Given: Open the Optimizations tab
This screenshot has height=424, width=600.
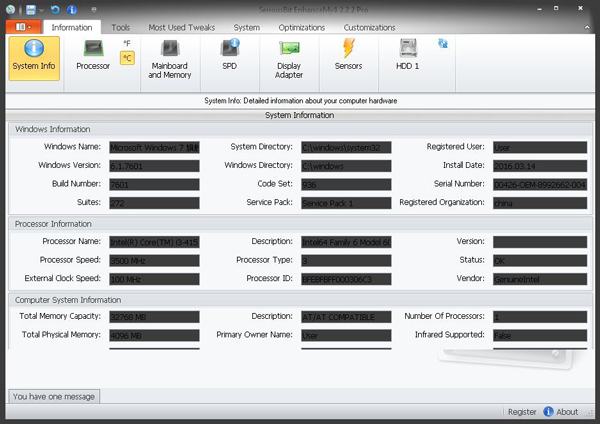Looking at the screenshot, I should [302, 28].
